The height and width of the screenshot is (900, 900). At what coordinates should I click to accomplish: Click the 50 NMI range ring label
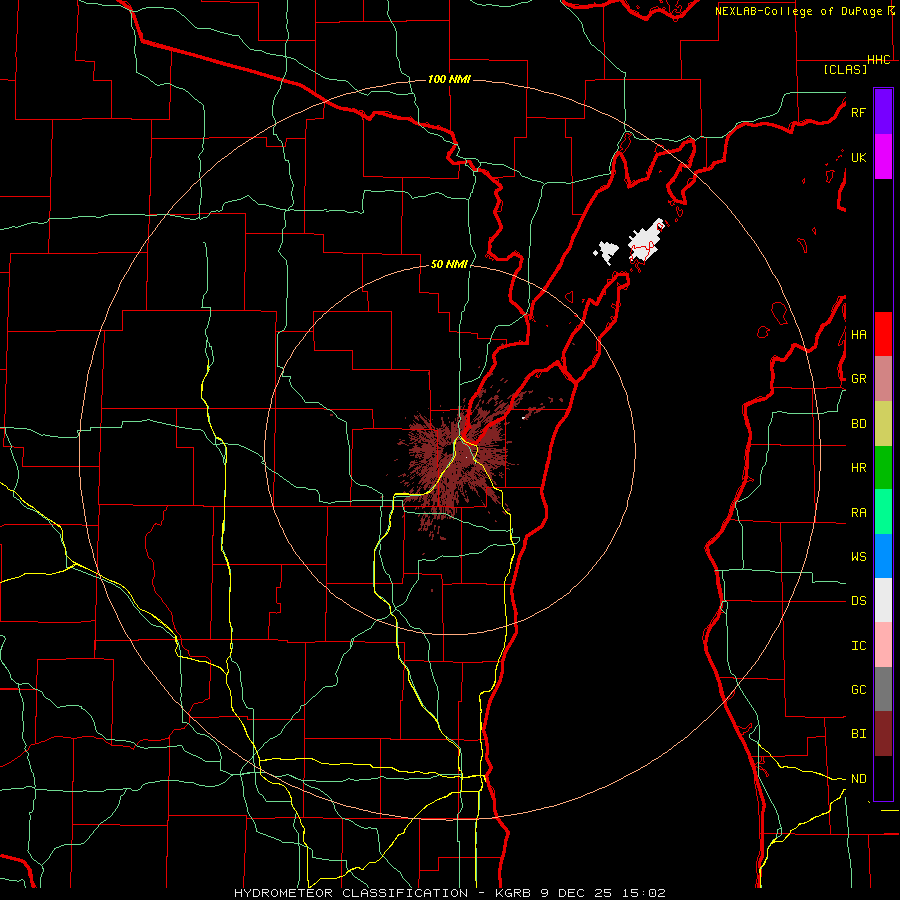(x=449, y=264)
